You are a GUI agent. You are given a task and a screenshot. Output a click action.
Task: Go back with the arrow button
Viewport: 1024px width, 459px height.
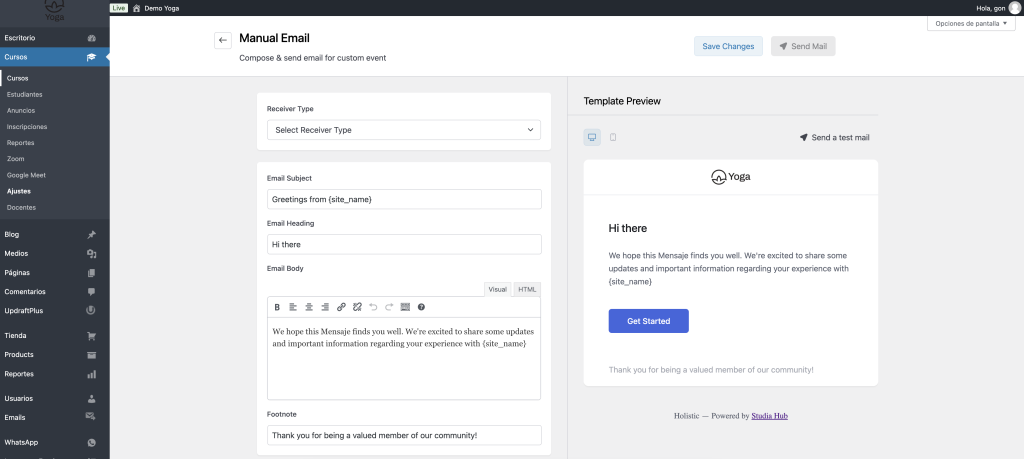(x=222, y=40)
